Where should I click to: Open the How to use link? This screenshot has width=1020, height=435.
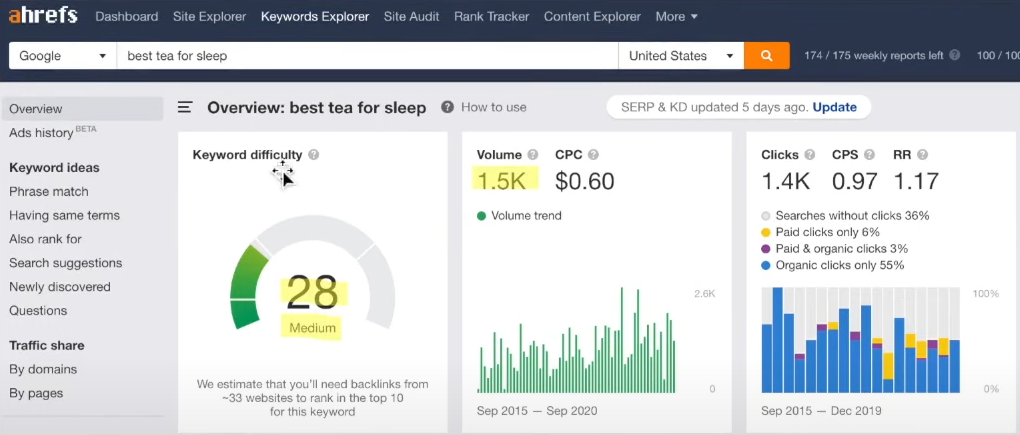[494, 107]
